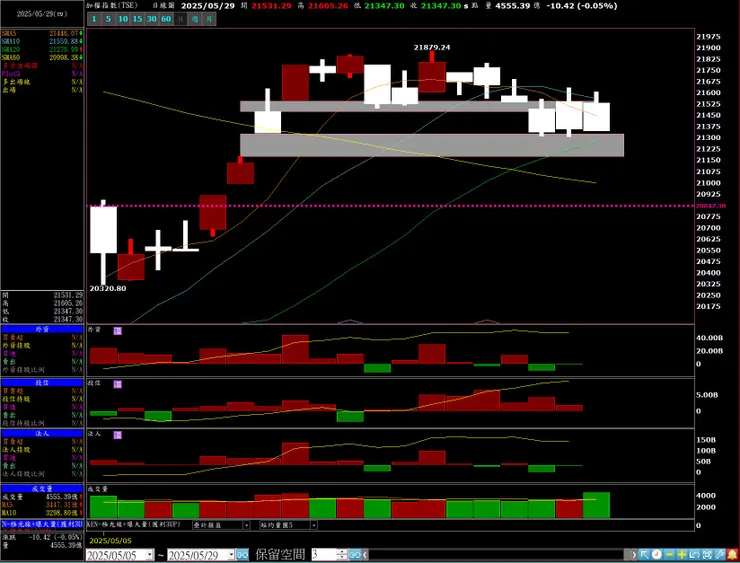Switch to 30-minute timeframe
Screen dimensions: 740x563
coord(151,19)
